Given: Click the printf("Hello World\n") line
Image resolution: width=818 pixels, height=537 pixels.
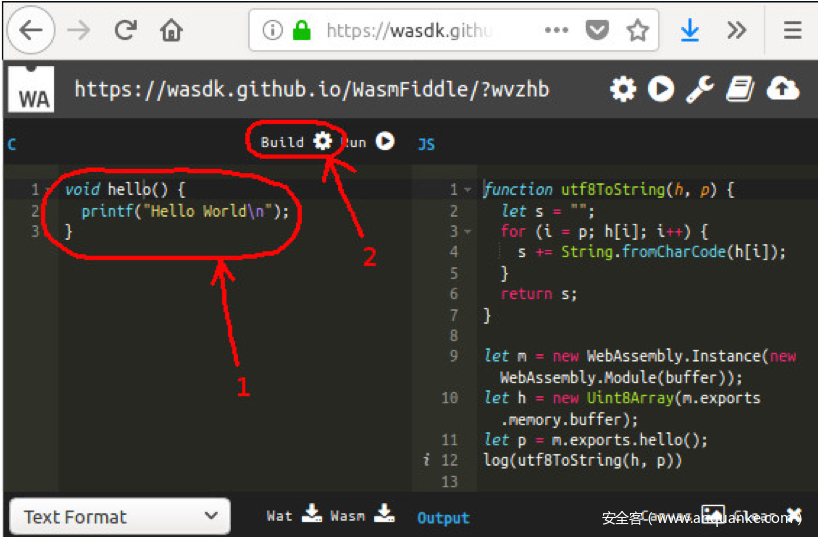Looking at the screenshot, I should click(185, 211).
